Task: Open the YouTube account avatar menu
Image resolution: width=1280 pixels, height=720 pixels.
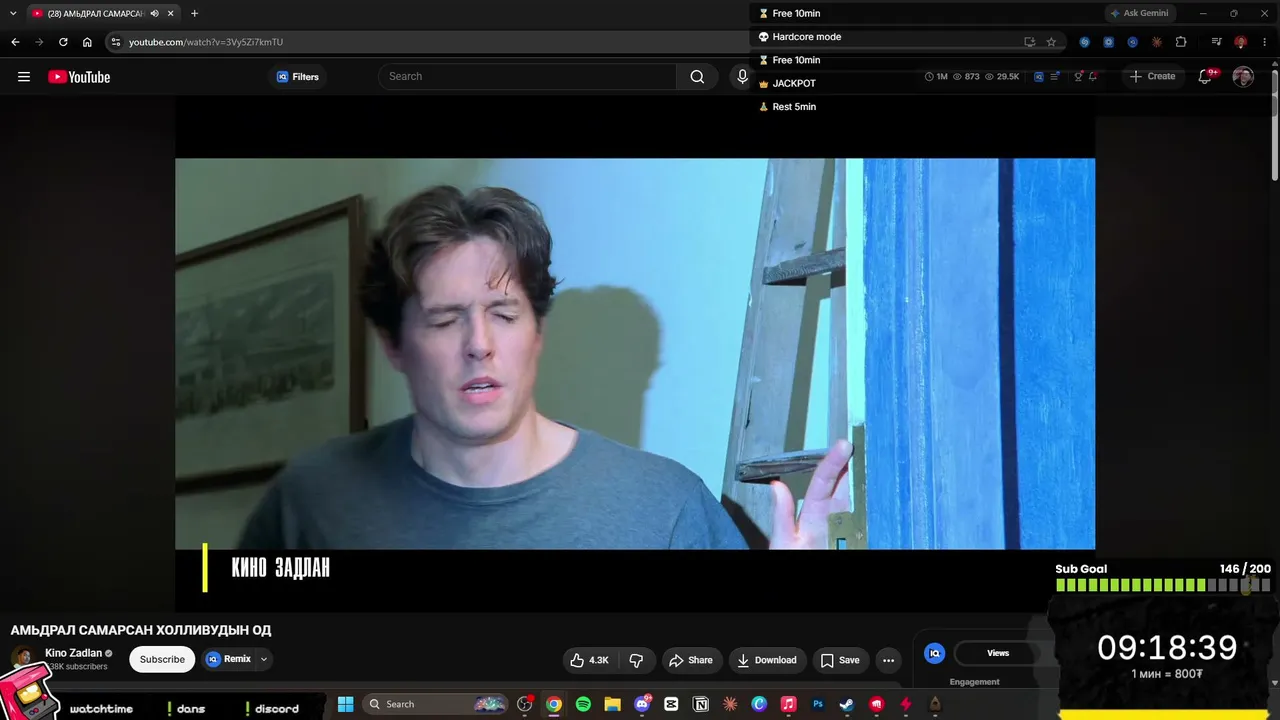Action: [1243, 77]
